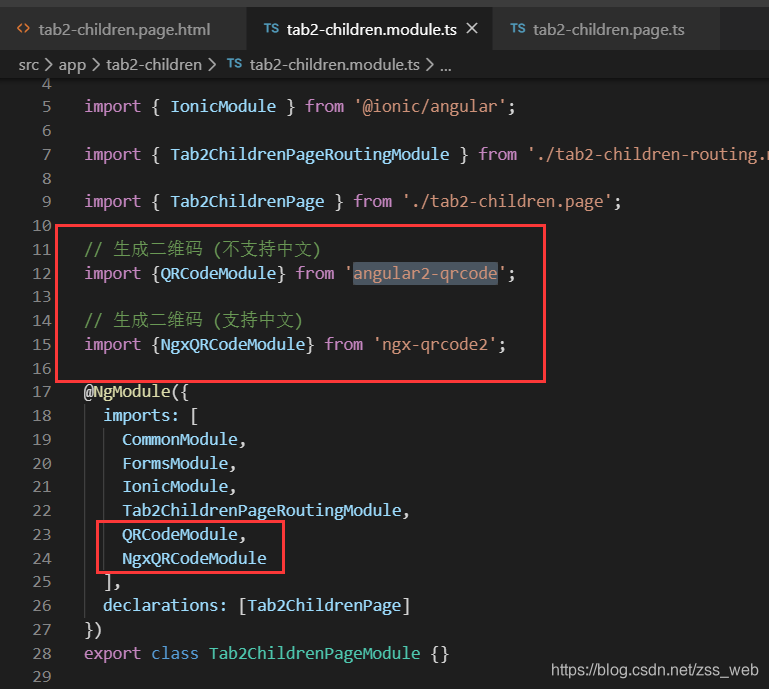
Task: Click '[Tab2ChildrenPage]' on line 26
Action: (324, 606)
